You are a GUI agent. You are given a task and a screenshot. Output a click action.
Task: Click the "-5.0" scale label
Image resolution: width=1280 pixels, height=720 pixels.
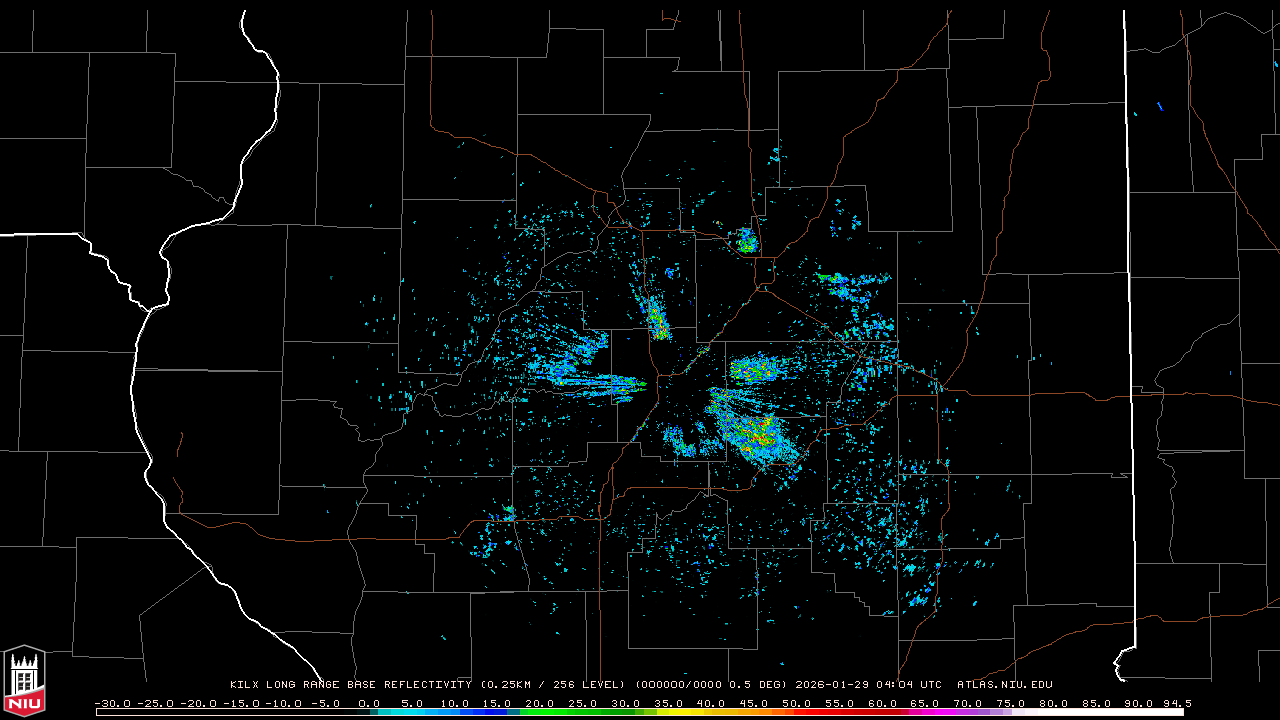(x=325, y=703)
